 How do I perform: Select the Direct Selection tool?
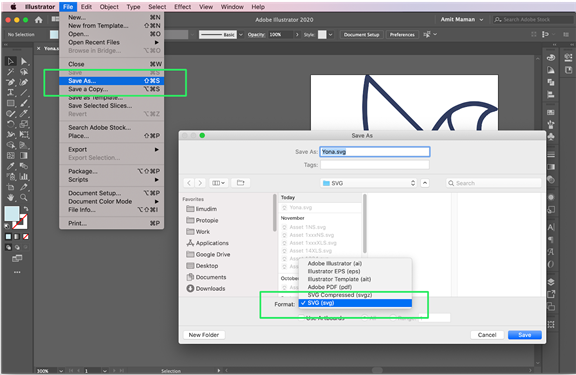24,61
